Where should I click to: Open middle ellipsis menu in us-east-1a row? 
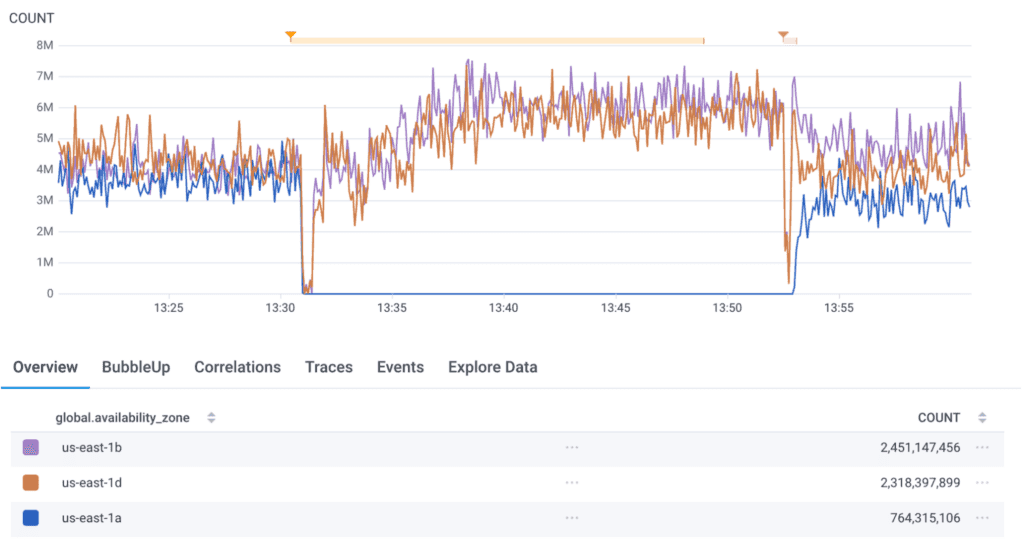click(x=571, y=518)
